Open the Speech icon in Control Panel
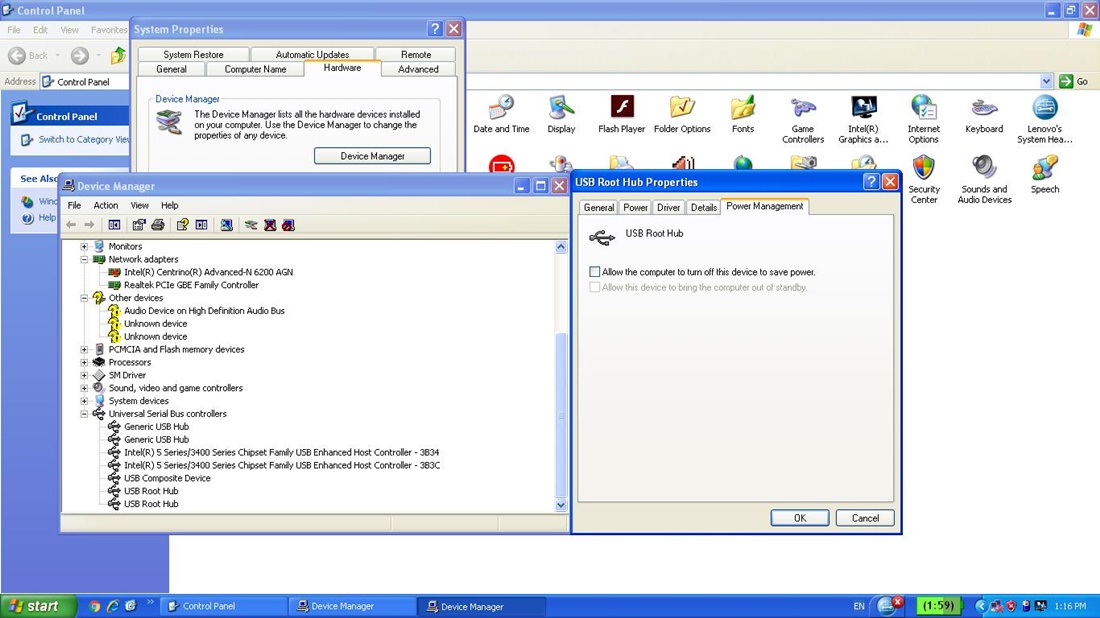The height and width of the screenshot is (618, 1100). point(1045,175)
